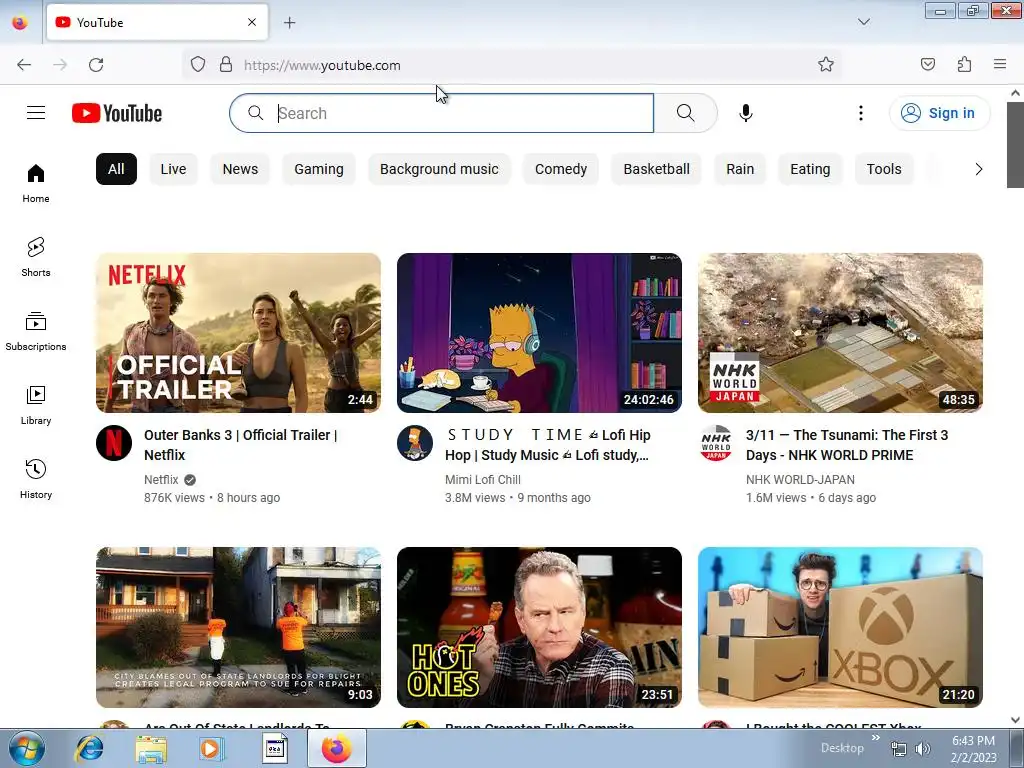Click the Firefox taskbar button
The width and height of the screenshot is (1024, 768).
click(x=336, y=748)
